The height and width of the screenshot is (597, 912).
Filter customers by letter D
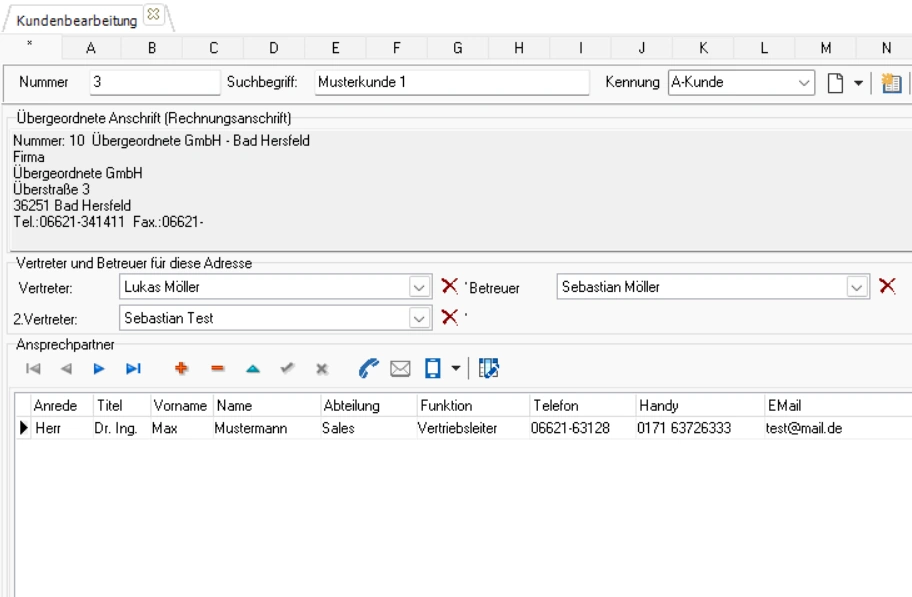[274, 48]
